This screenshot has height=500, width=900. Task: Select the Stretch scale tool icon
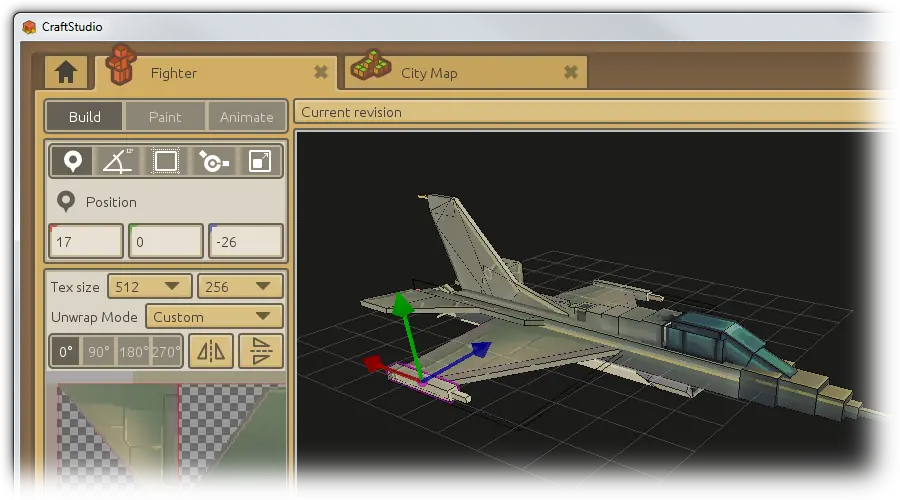pos(259,161)
